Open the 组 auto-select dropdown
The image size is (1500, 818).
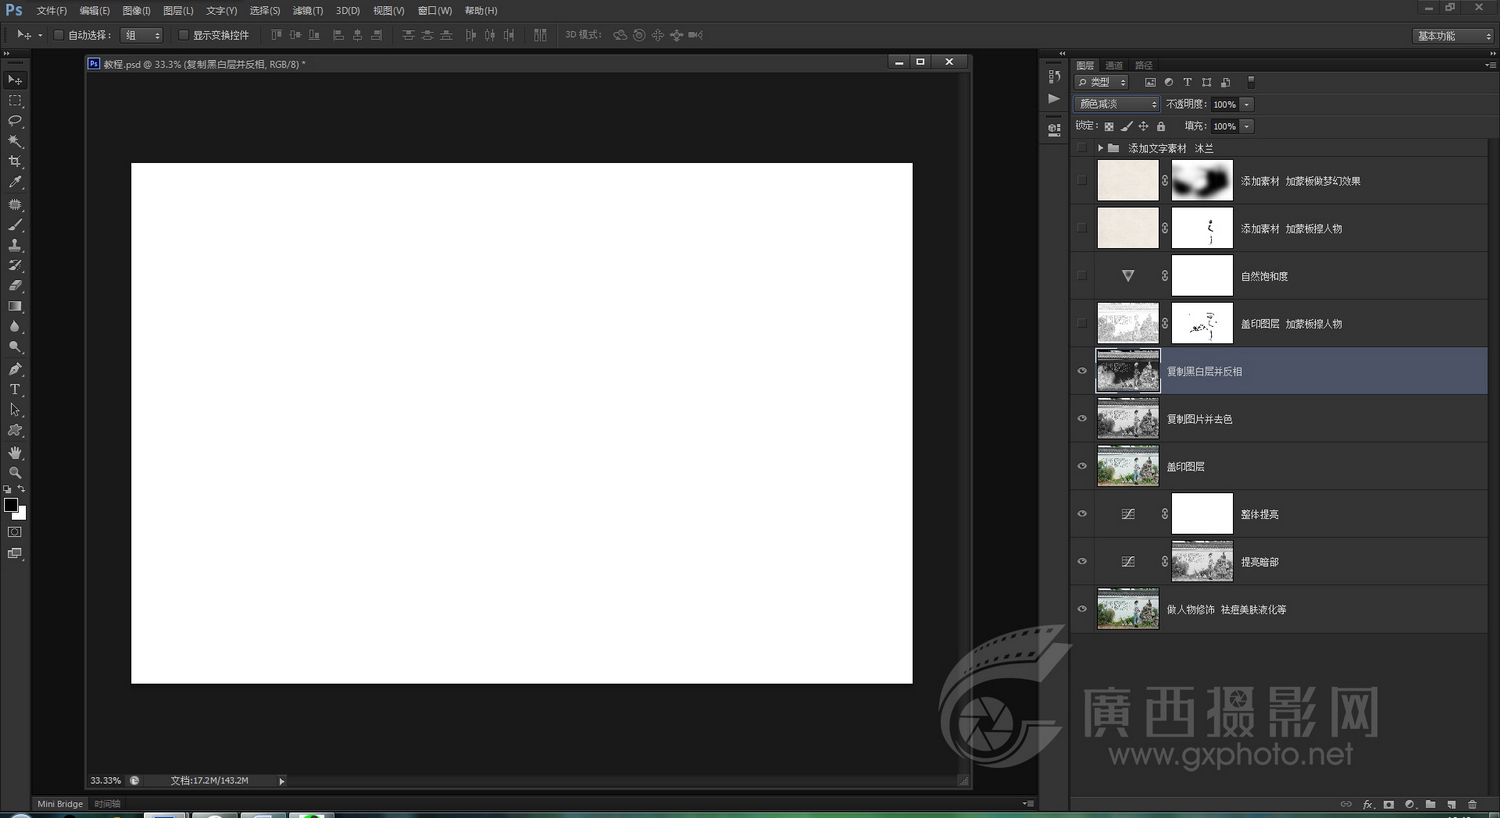click(141, 35)
